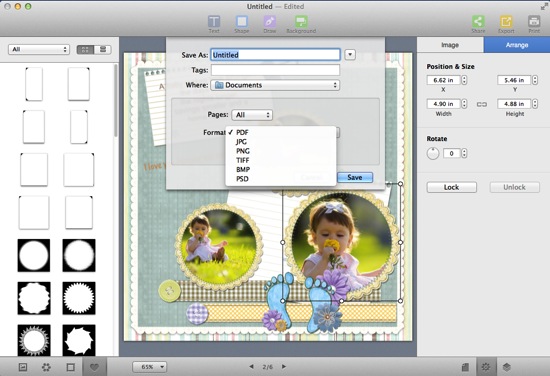Select the torn-edge mask thumbnail
550x376 pixels.
(79, 341)
